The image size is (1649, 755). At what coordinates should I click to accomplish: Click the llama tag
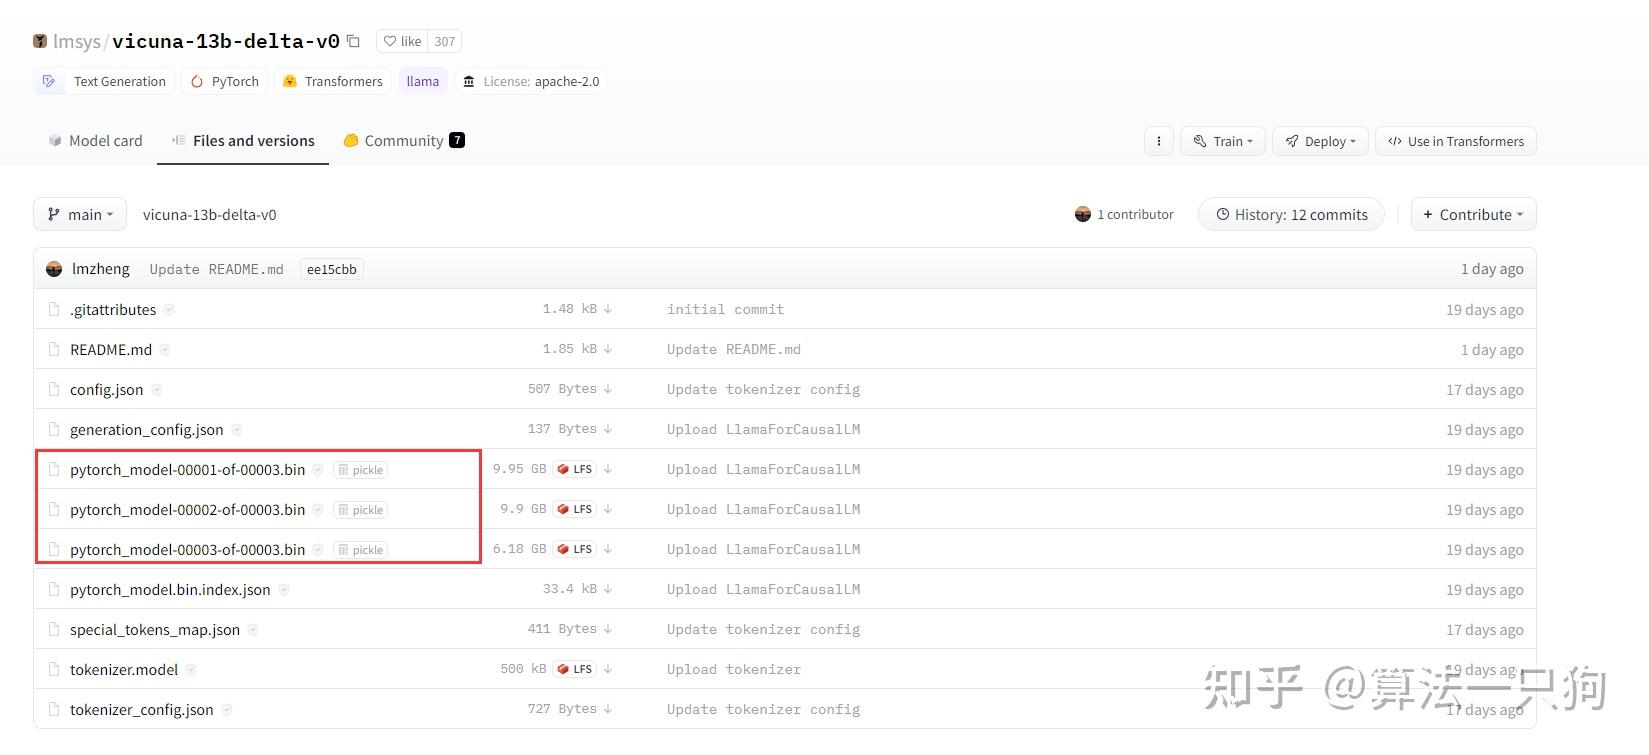point(422,81)
